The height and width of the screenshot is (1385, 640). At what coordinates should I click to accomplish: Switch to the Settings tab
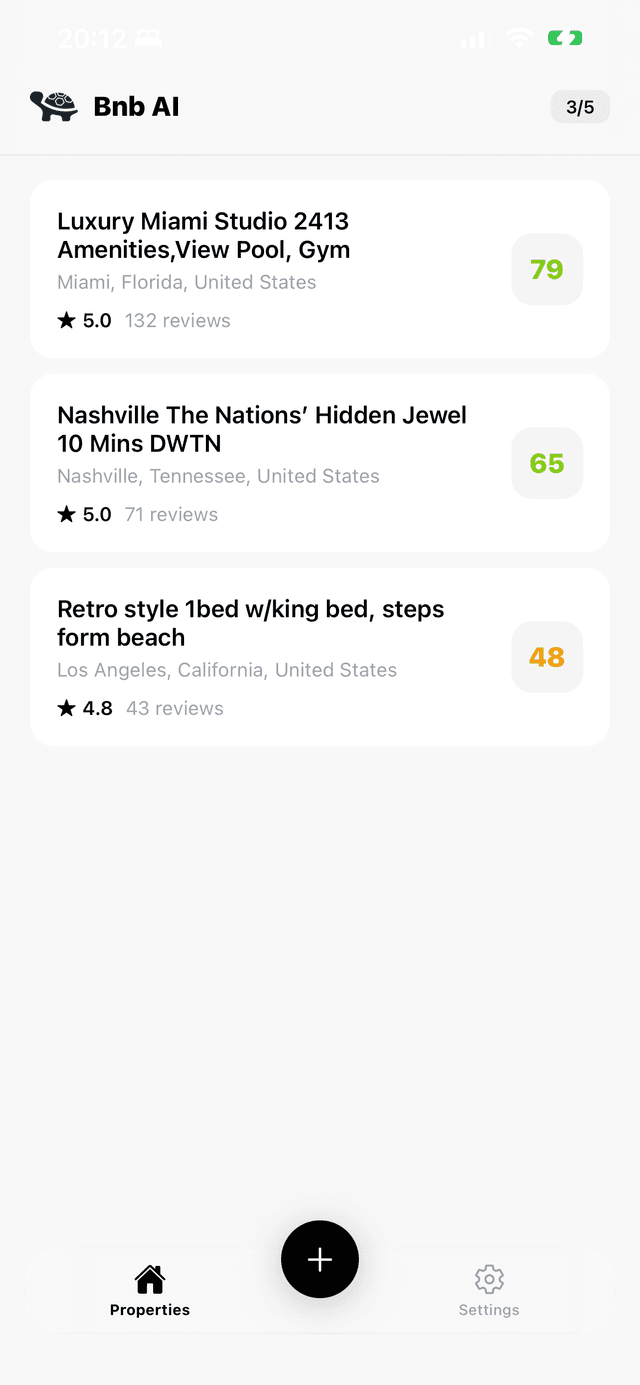(489, 1290)
